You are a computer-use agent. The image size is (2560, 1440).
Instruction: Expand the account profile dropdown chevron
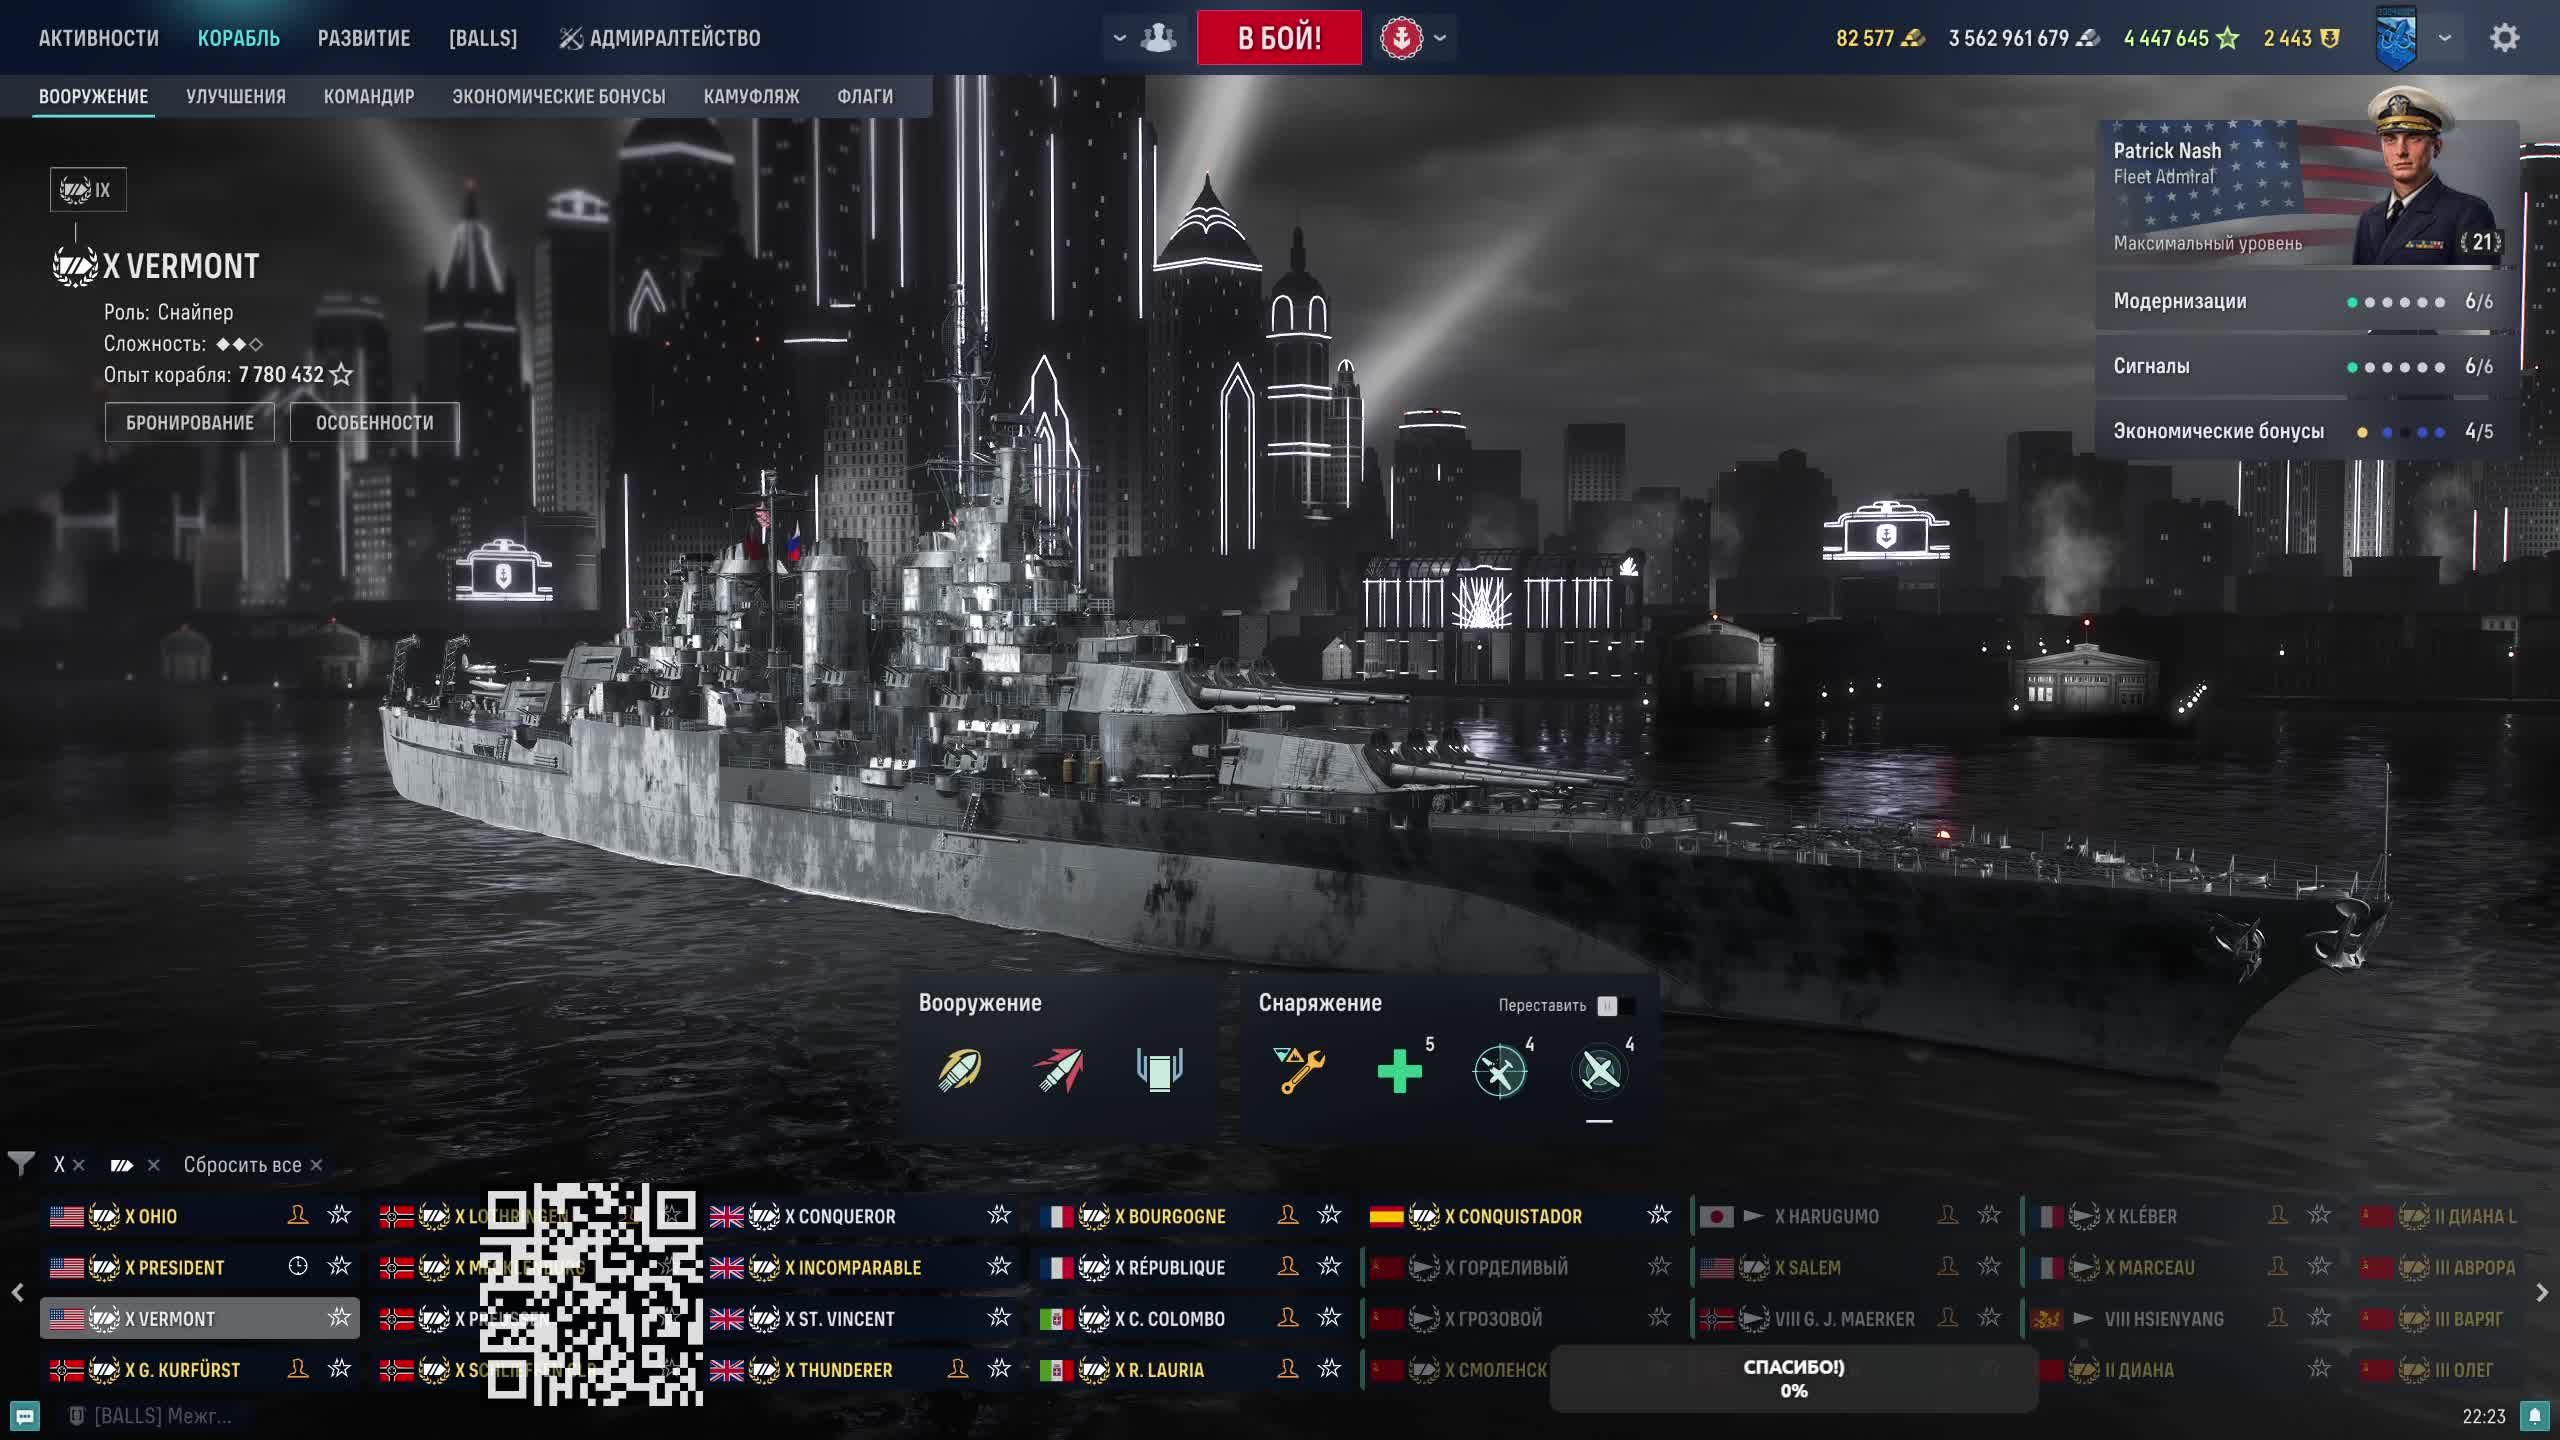point(2445,38)
